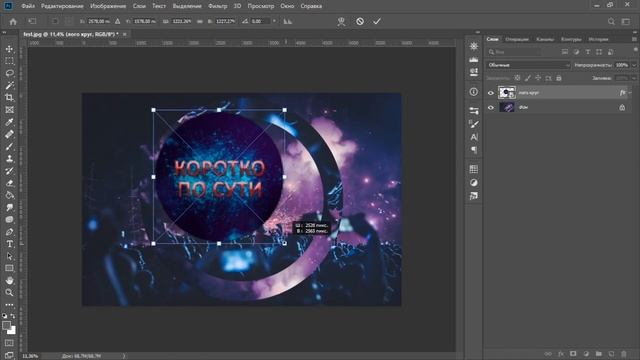The image size is (640, 360).
Task: Add layer style fx icon at panel bottom
Action: point(561,353)
